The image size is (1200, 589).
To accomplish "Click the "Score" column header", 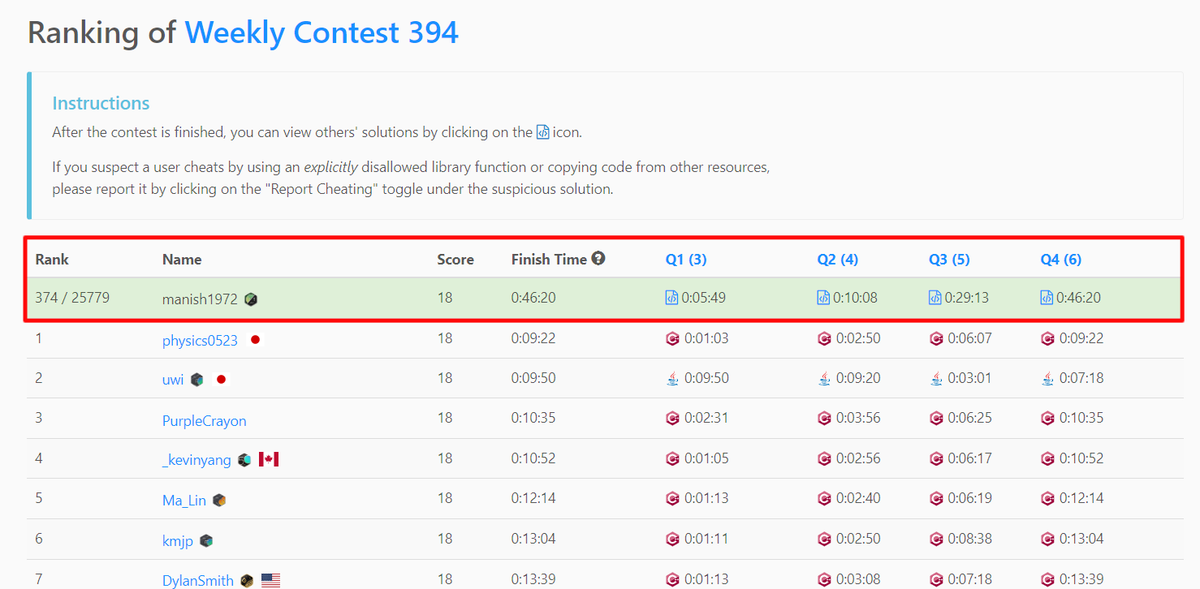I will pos(455,259).
